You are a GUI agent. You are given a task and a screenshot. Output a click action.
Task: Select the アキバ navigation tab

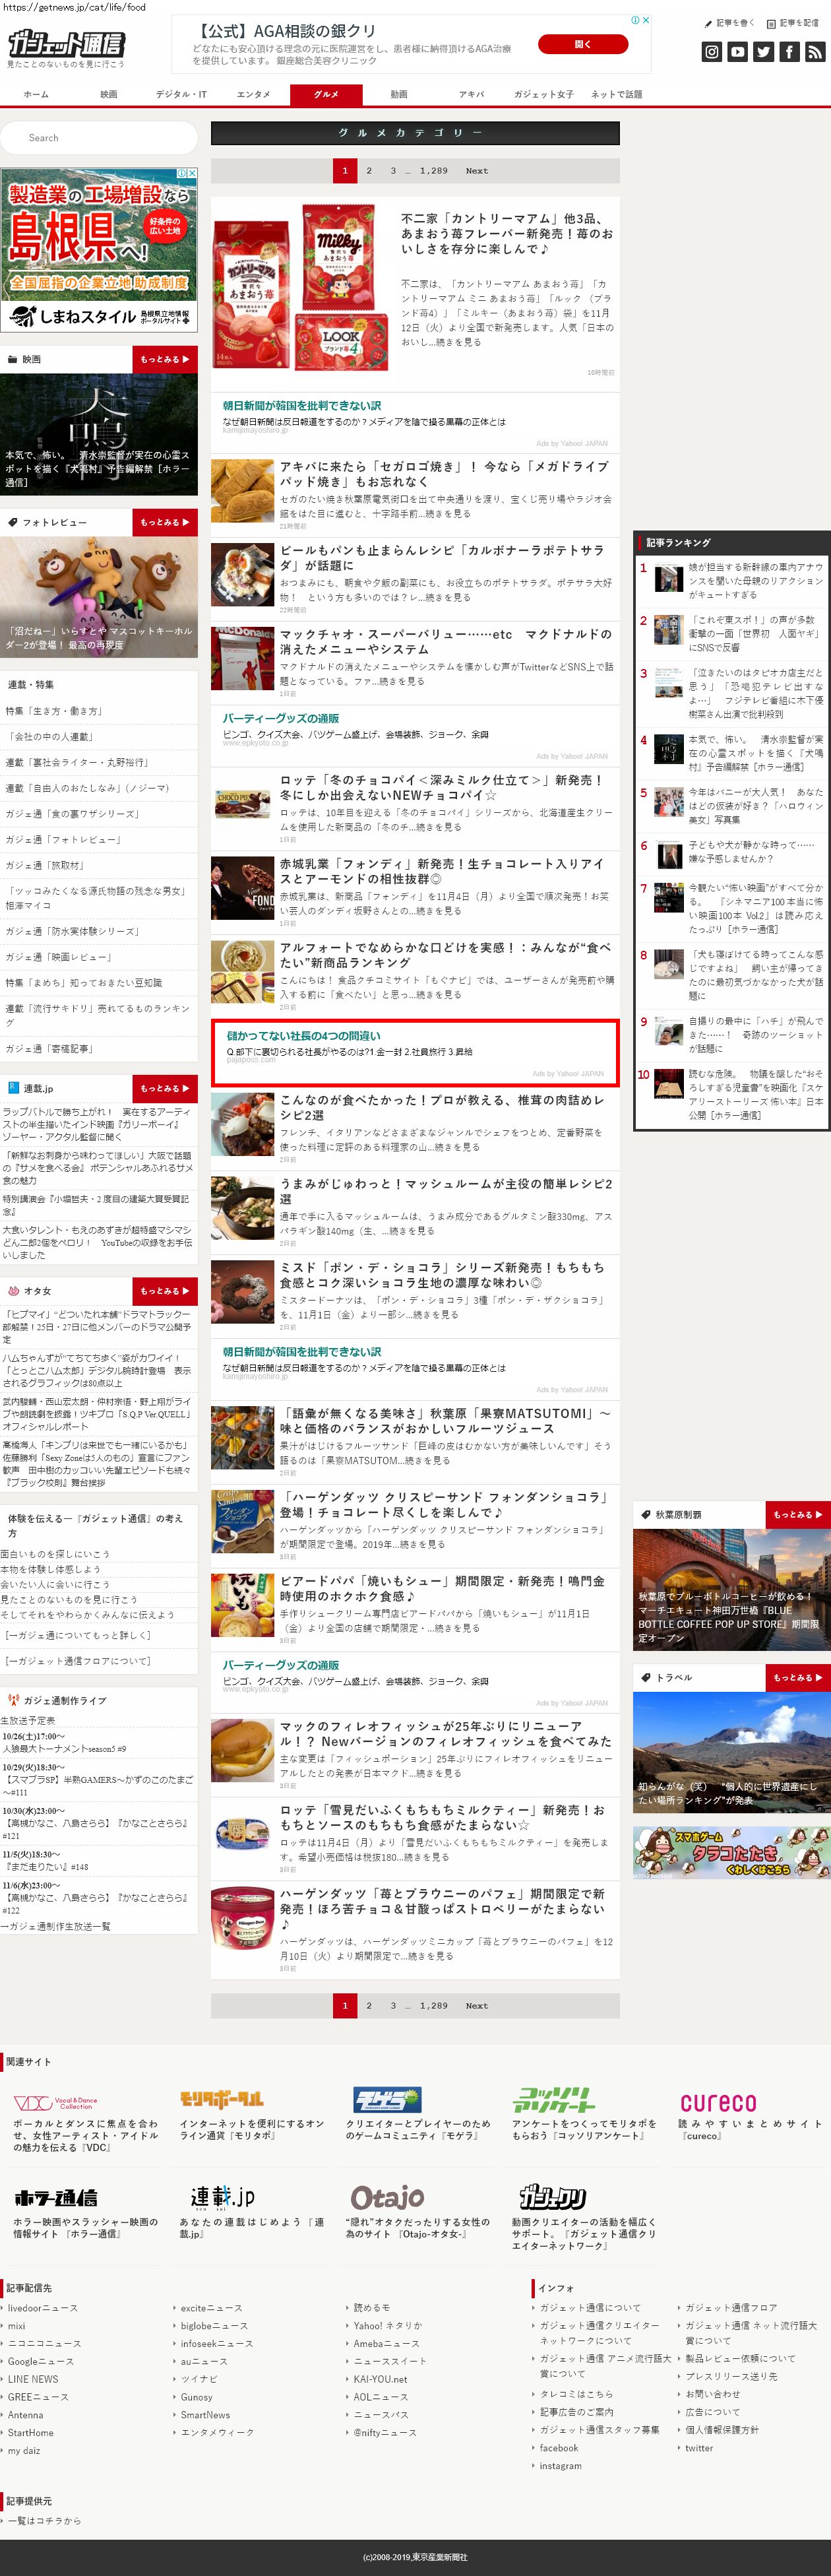click(x=471, y=94)
